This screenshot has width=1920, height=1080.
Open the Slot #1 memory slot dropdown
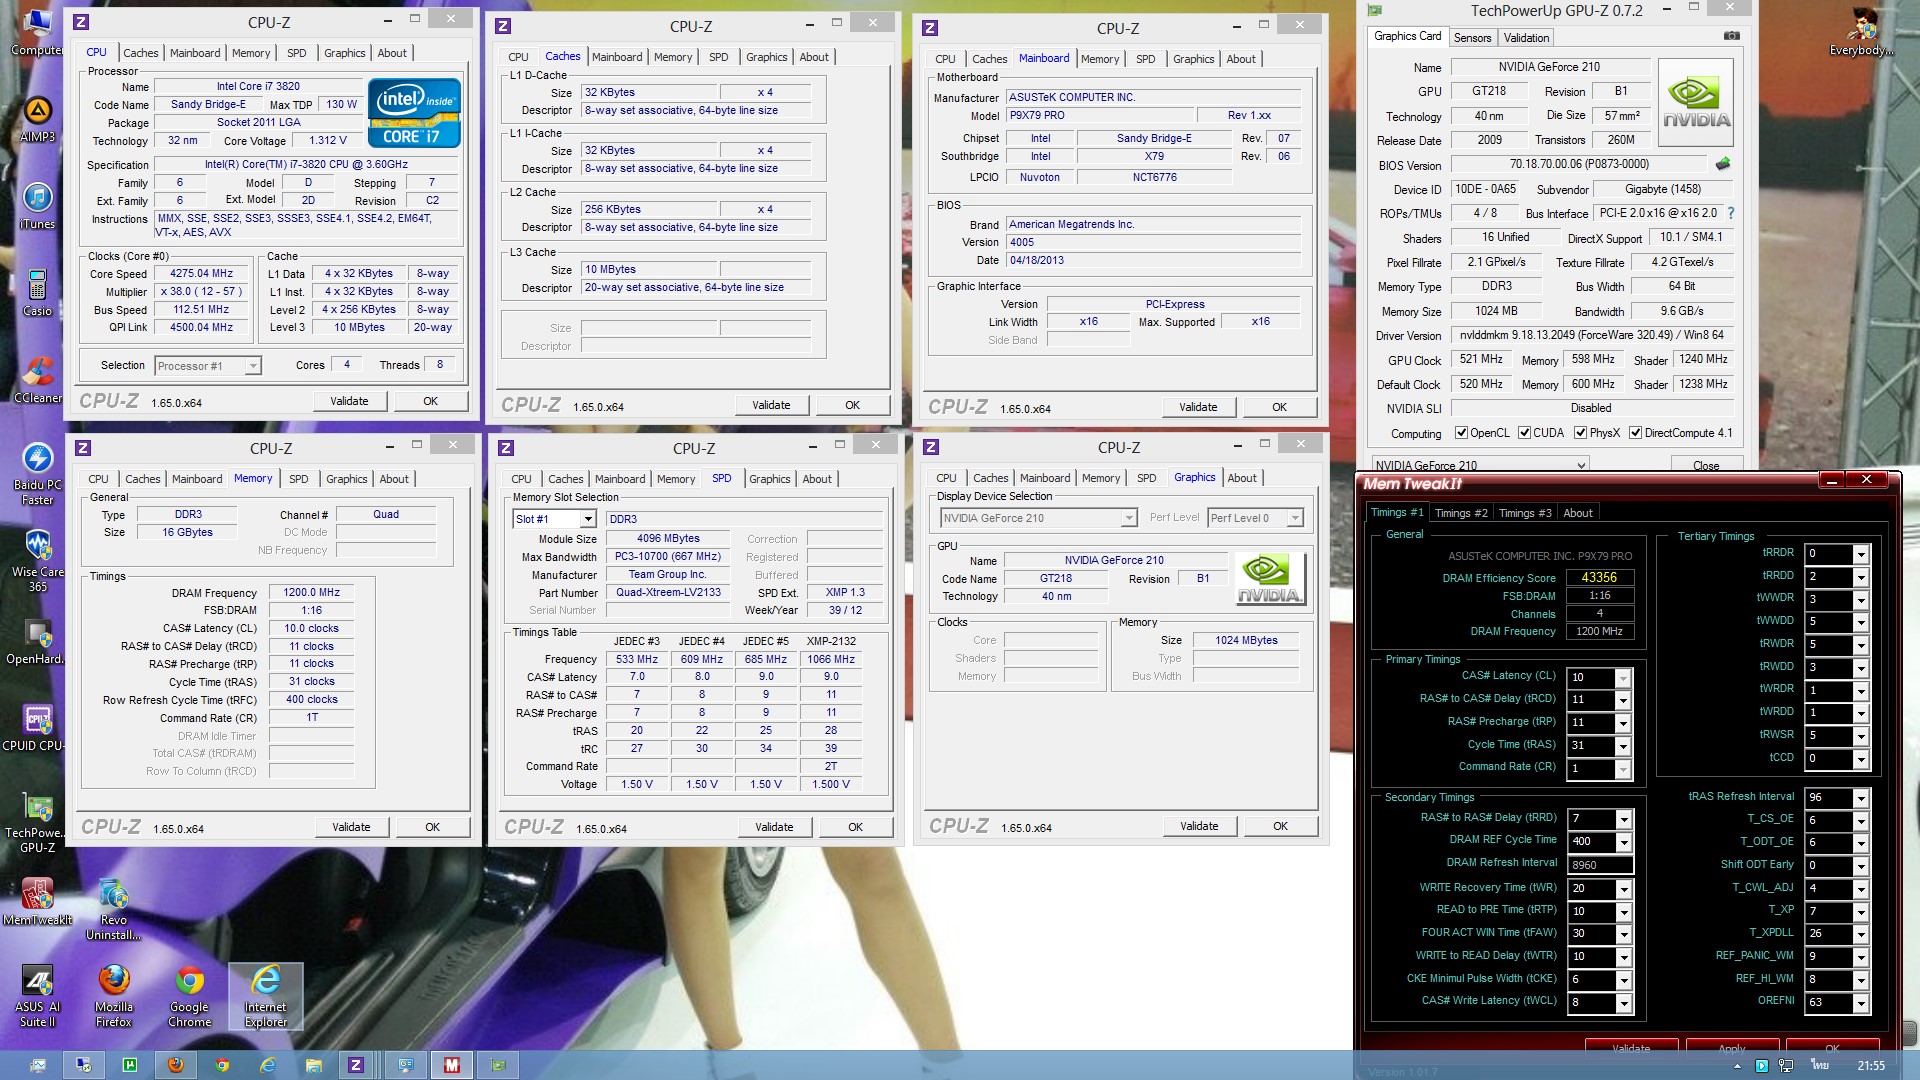click(588, 519)
